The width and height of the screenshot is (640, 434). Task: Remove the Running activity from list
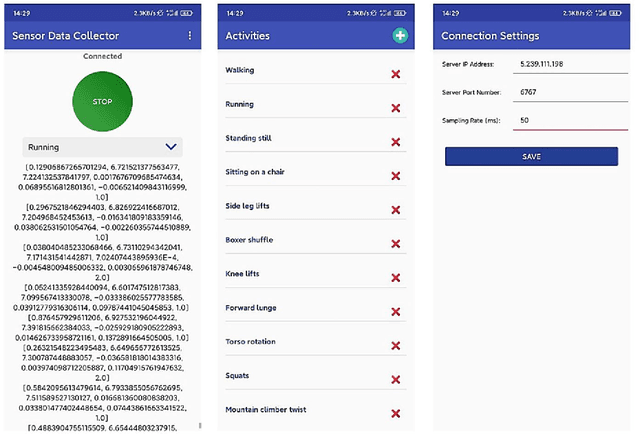(x=396, y=108)
